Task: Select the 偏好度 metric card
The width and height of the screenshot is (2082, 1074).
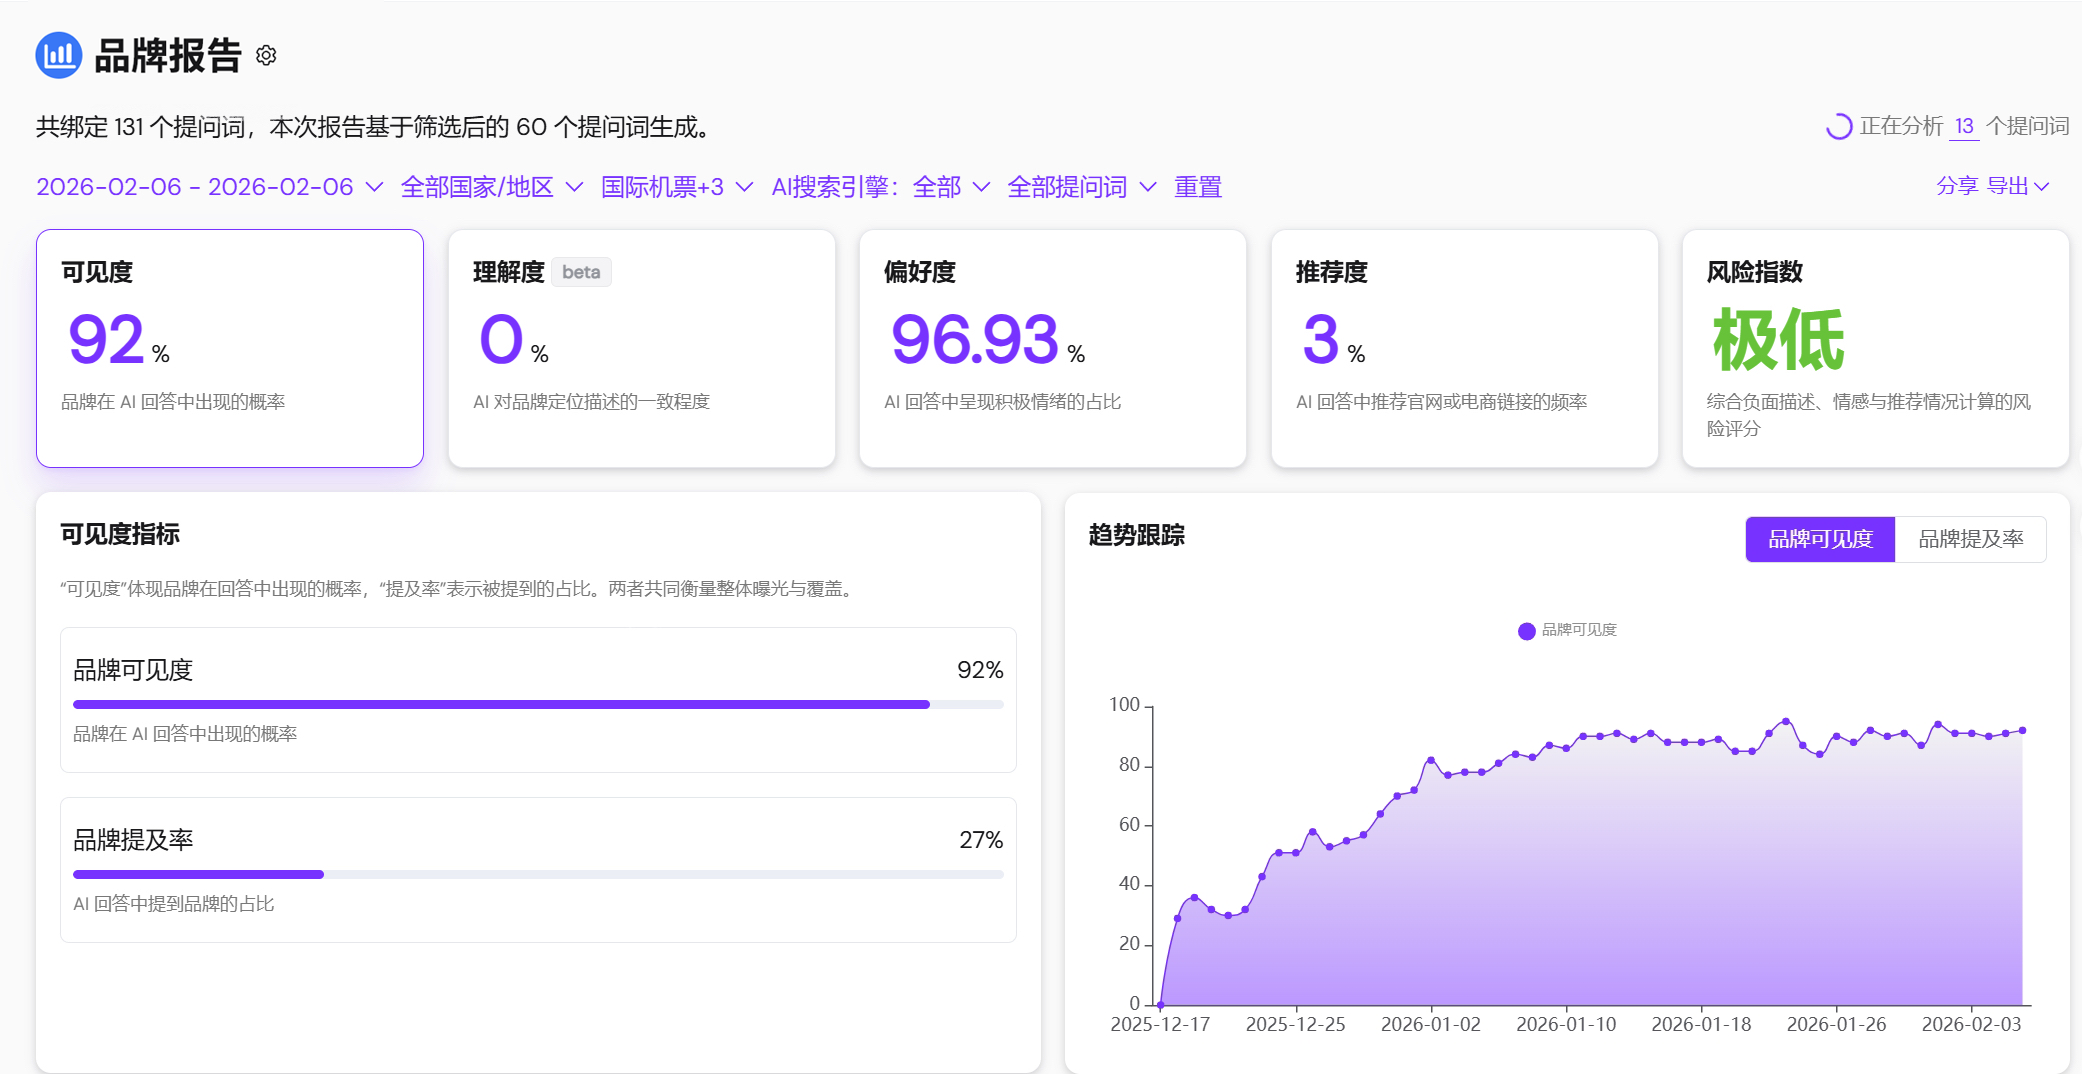Action: tap(1052, 348)
